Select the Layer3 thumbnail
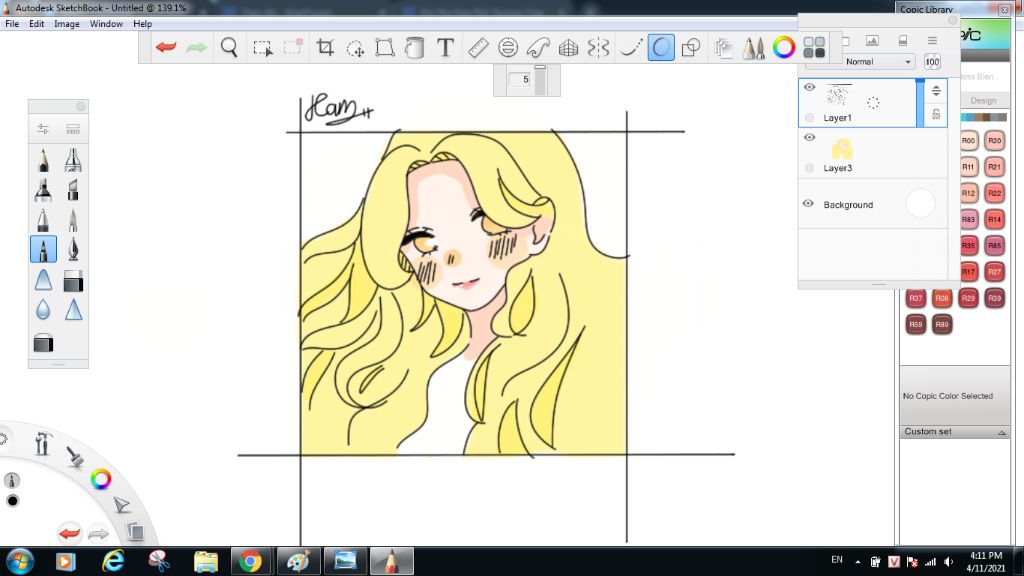The height and width of the screenshot is (576, 1024). click(842, 149)
